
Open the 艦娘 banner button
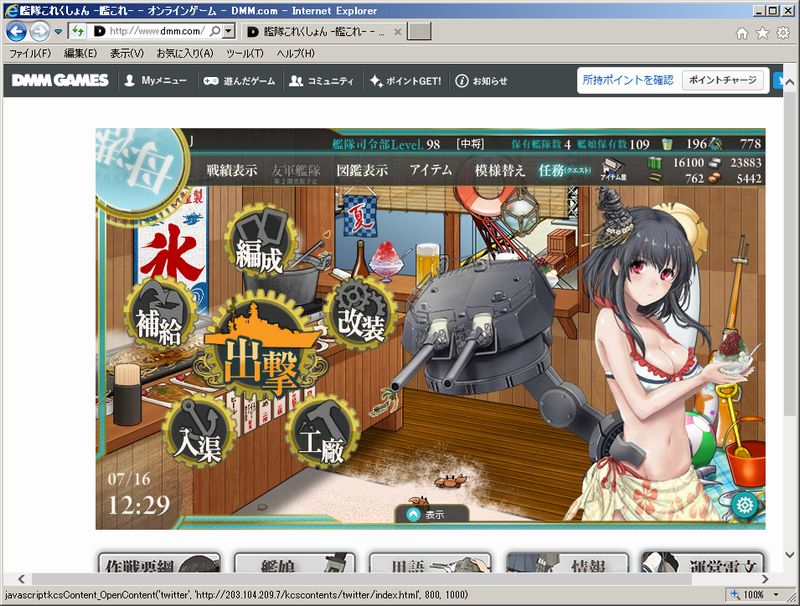295,562
